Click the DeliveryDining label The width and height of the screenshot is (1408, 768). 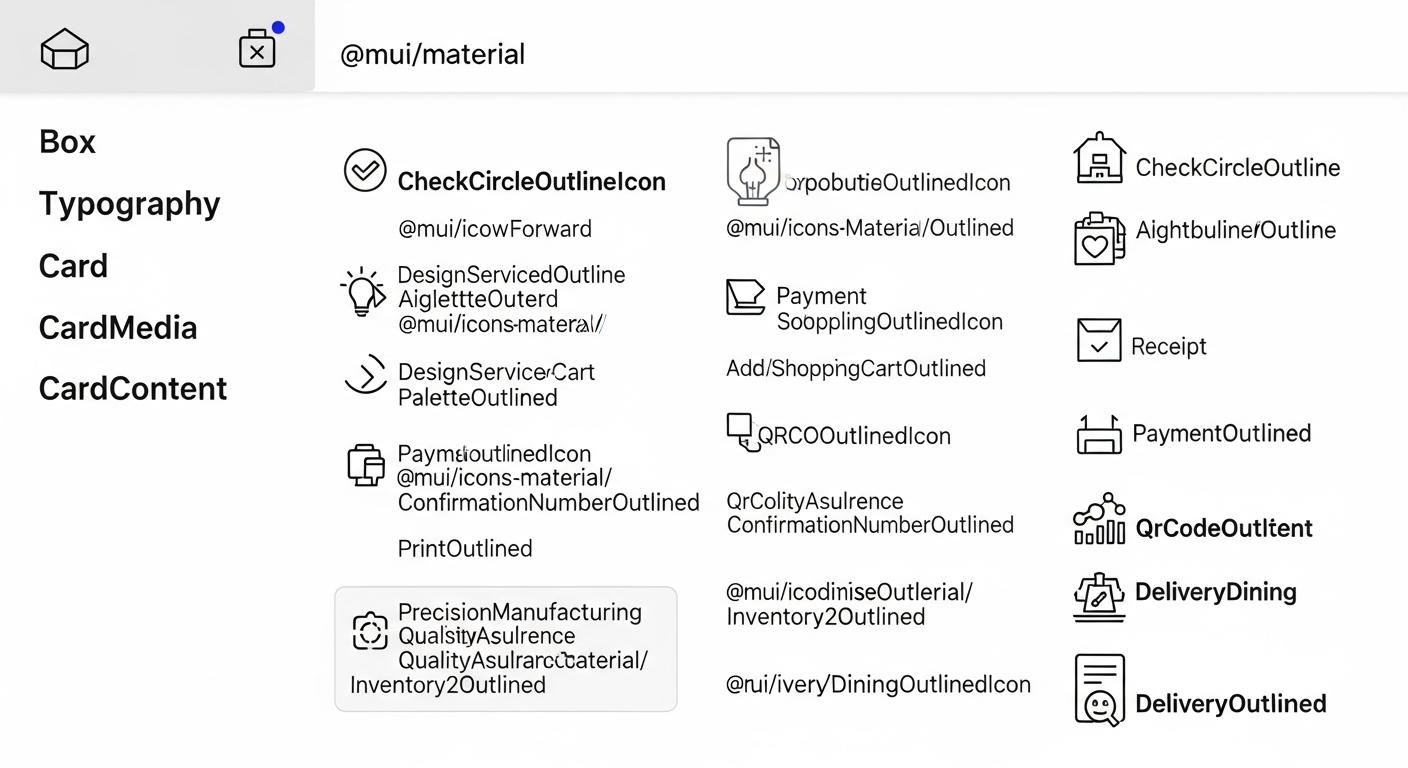coord(1215,592)
